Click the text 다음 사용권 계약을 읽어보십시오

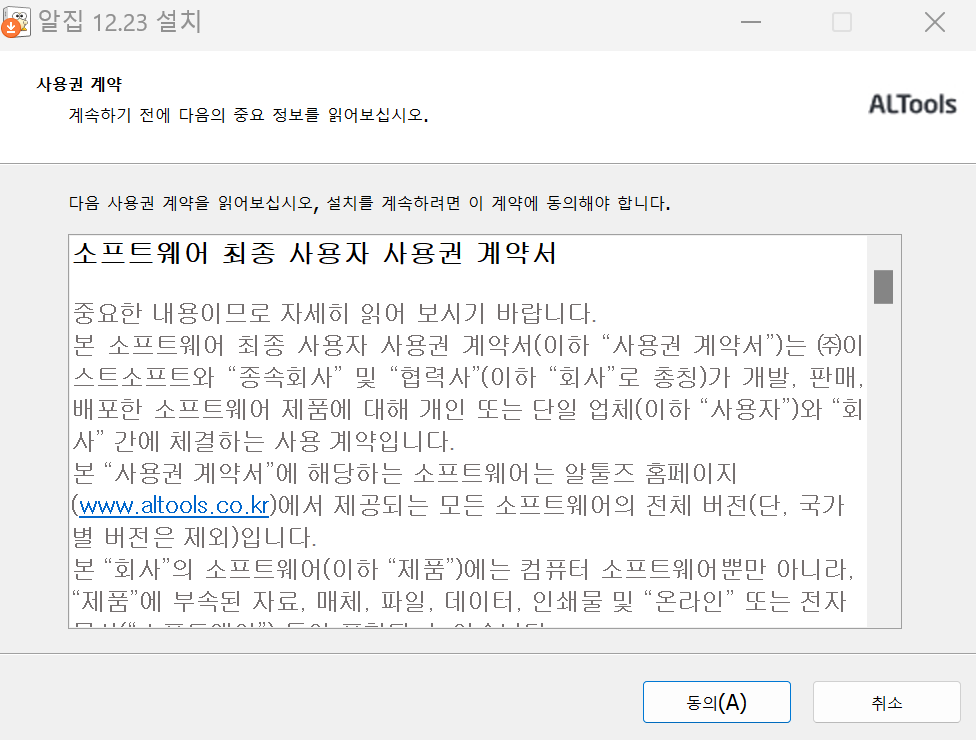192,203
